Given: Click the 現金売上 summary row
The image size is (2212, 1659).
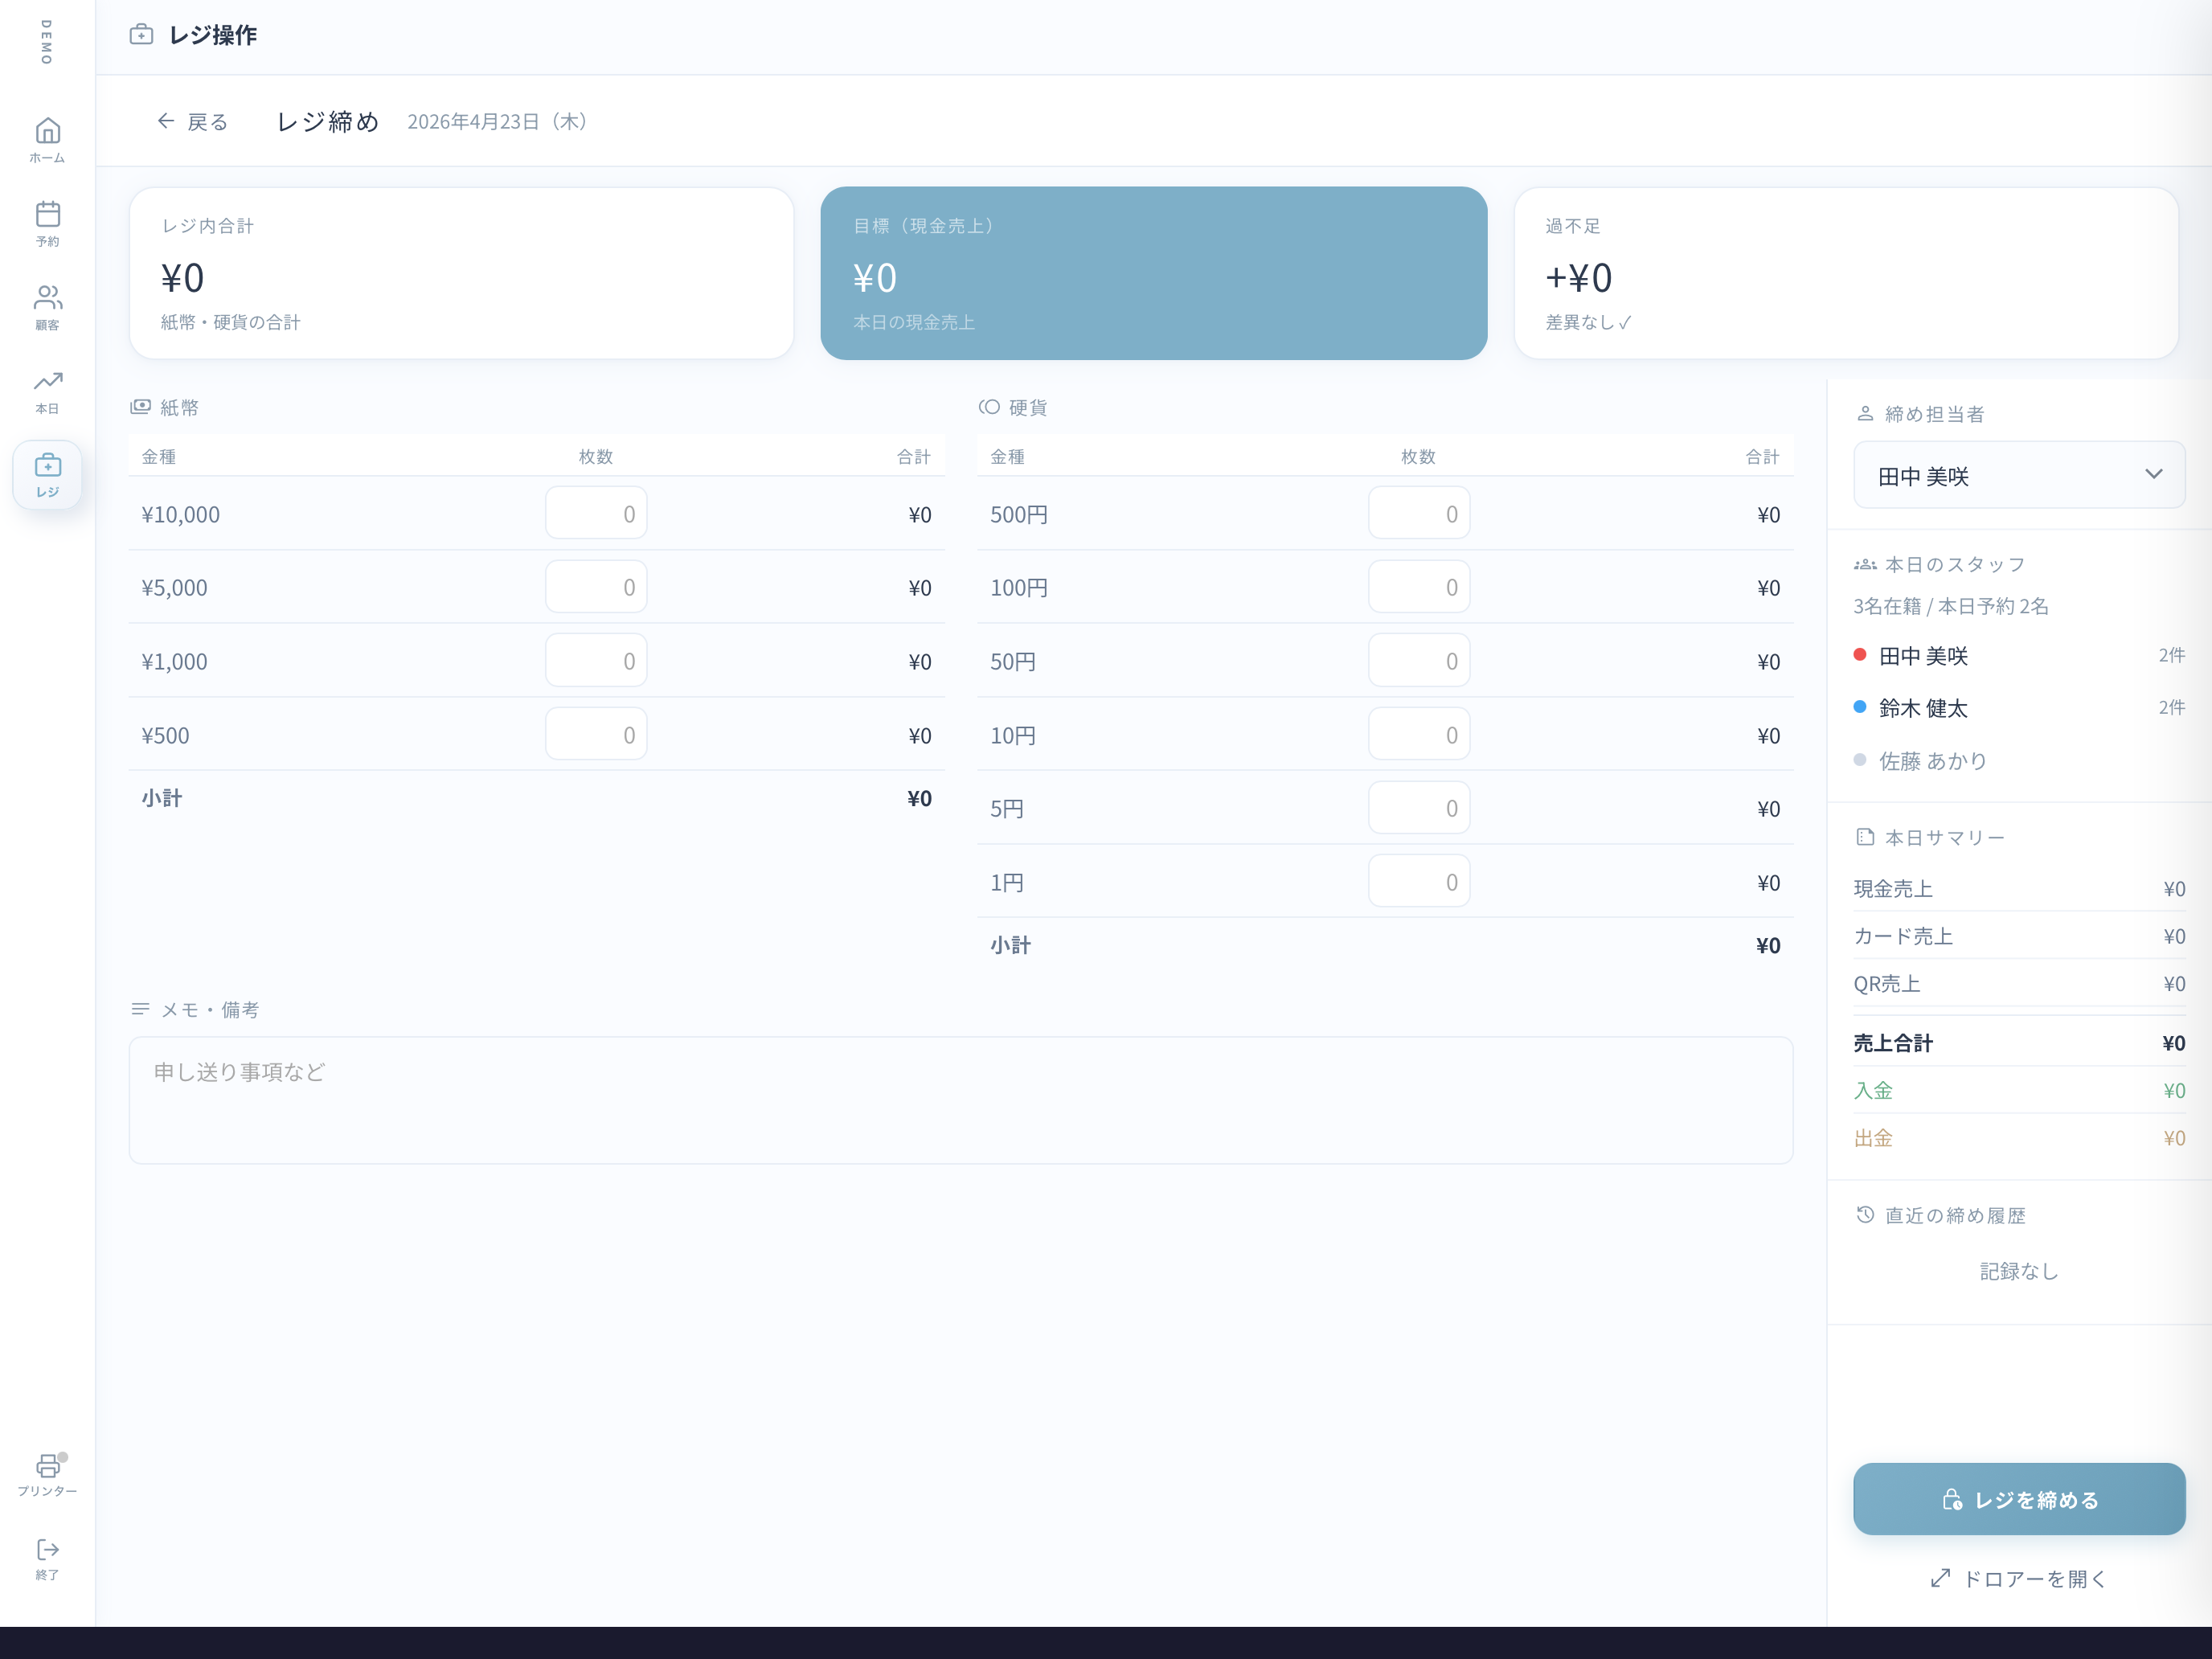Looking at the screenshot, I should click(2019, 888).
